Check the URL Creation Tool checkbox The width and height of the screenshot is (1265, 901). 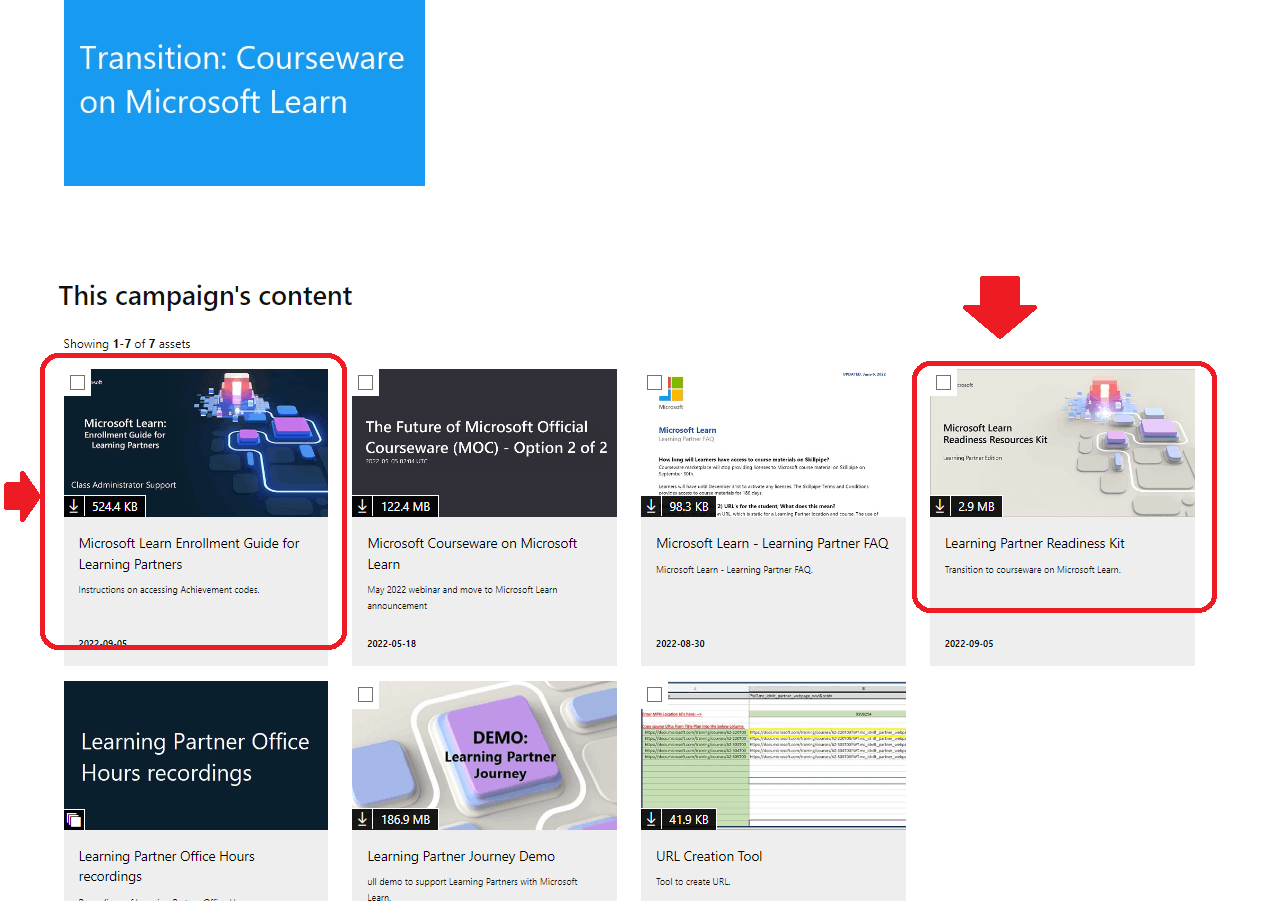(654, 695)
